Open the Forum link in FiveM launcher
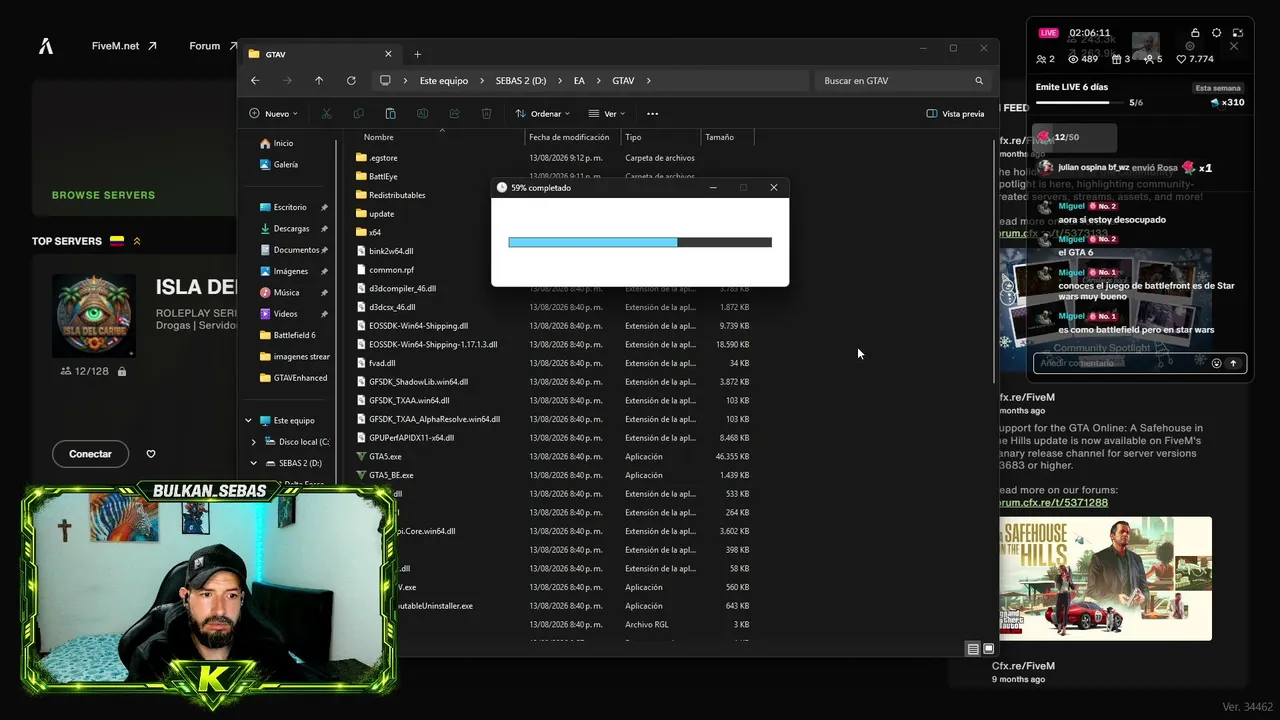This screenshot has width=1280, height=720. pos(212,46)
